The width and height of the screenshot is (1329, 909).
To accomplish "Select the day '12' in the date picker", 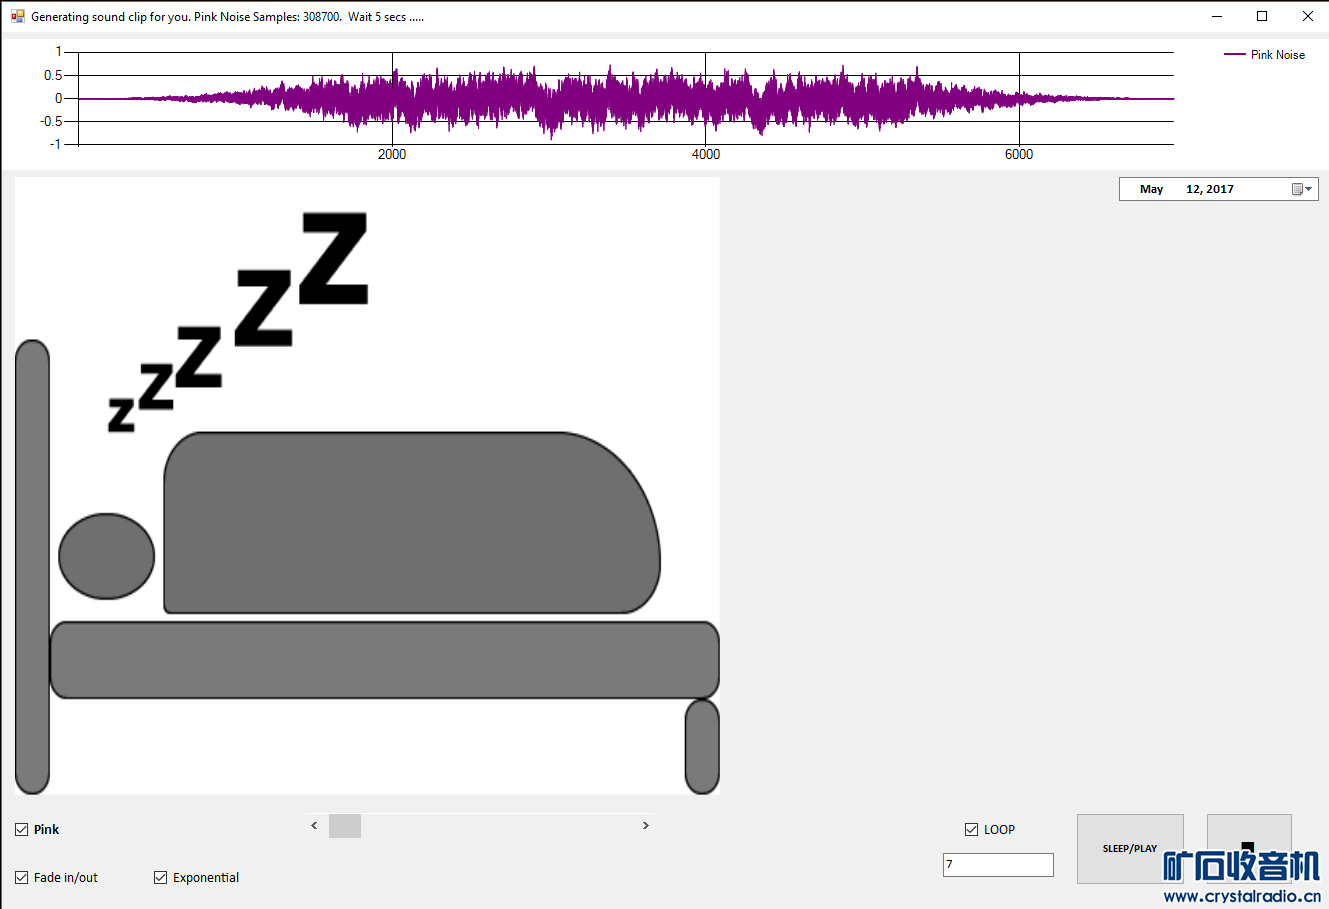I will (x=1193, y=189).
